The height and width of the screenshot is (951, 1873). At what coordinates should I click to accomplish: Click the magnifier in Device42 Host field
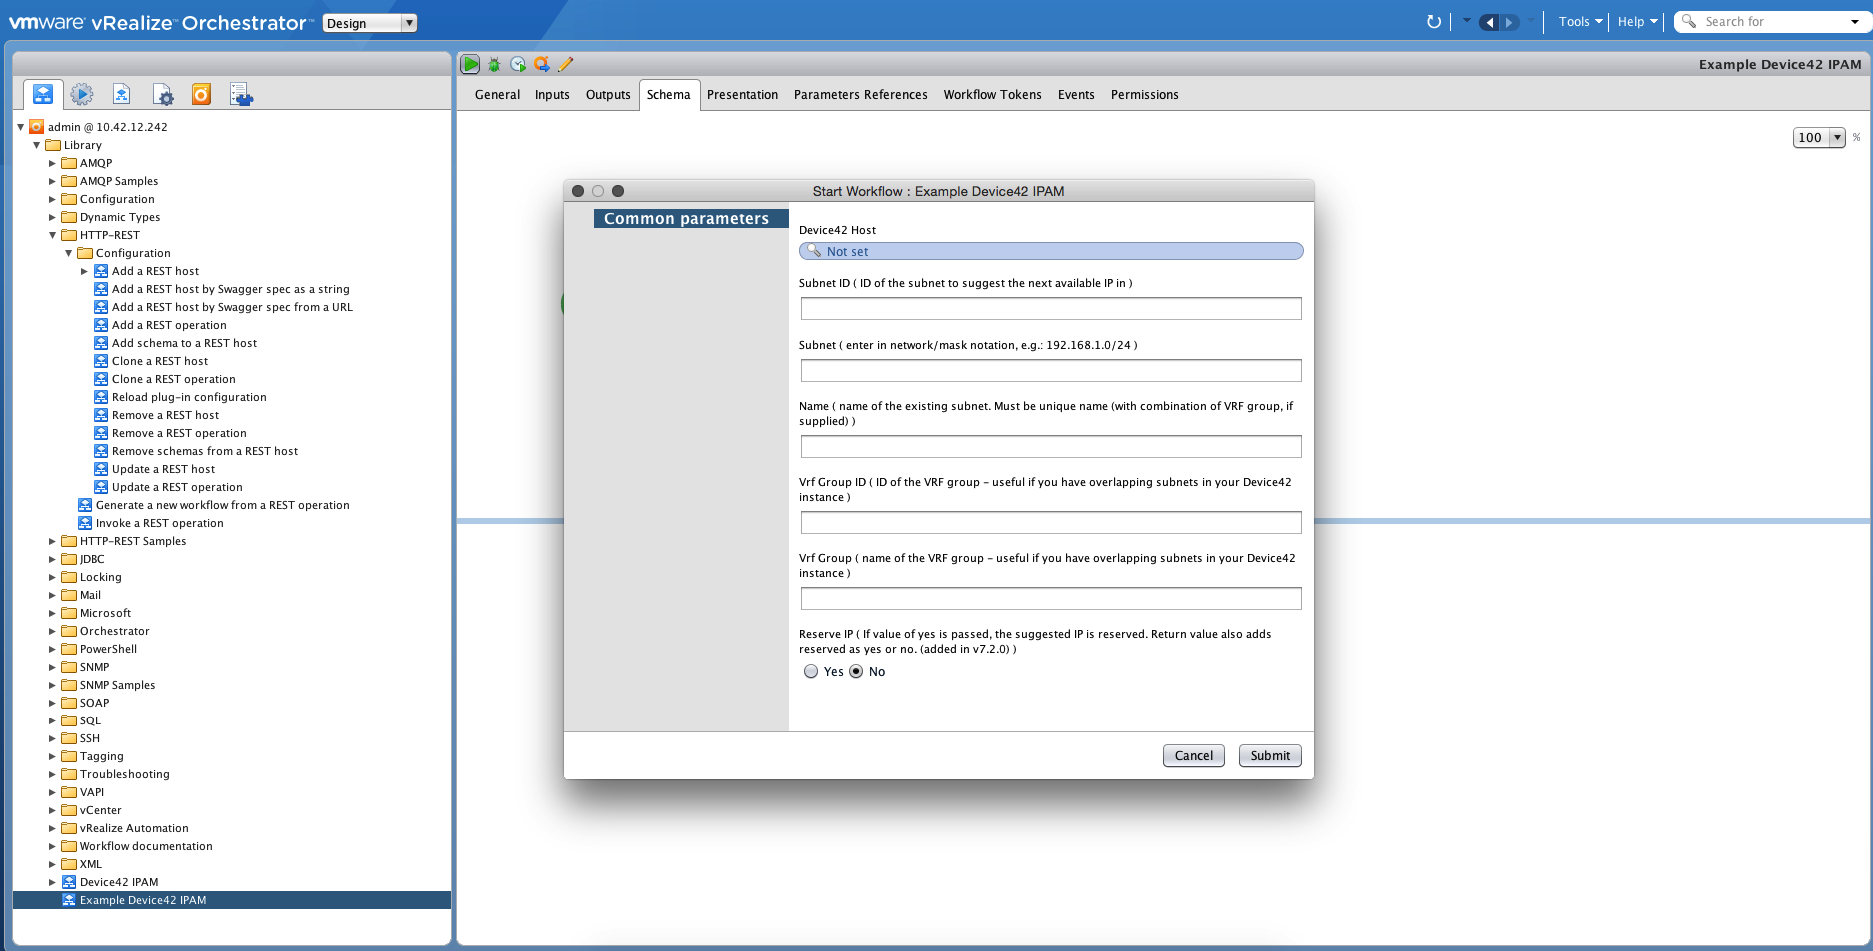814,251
